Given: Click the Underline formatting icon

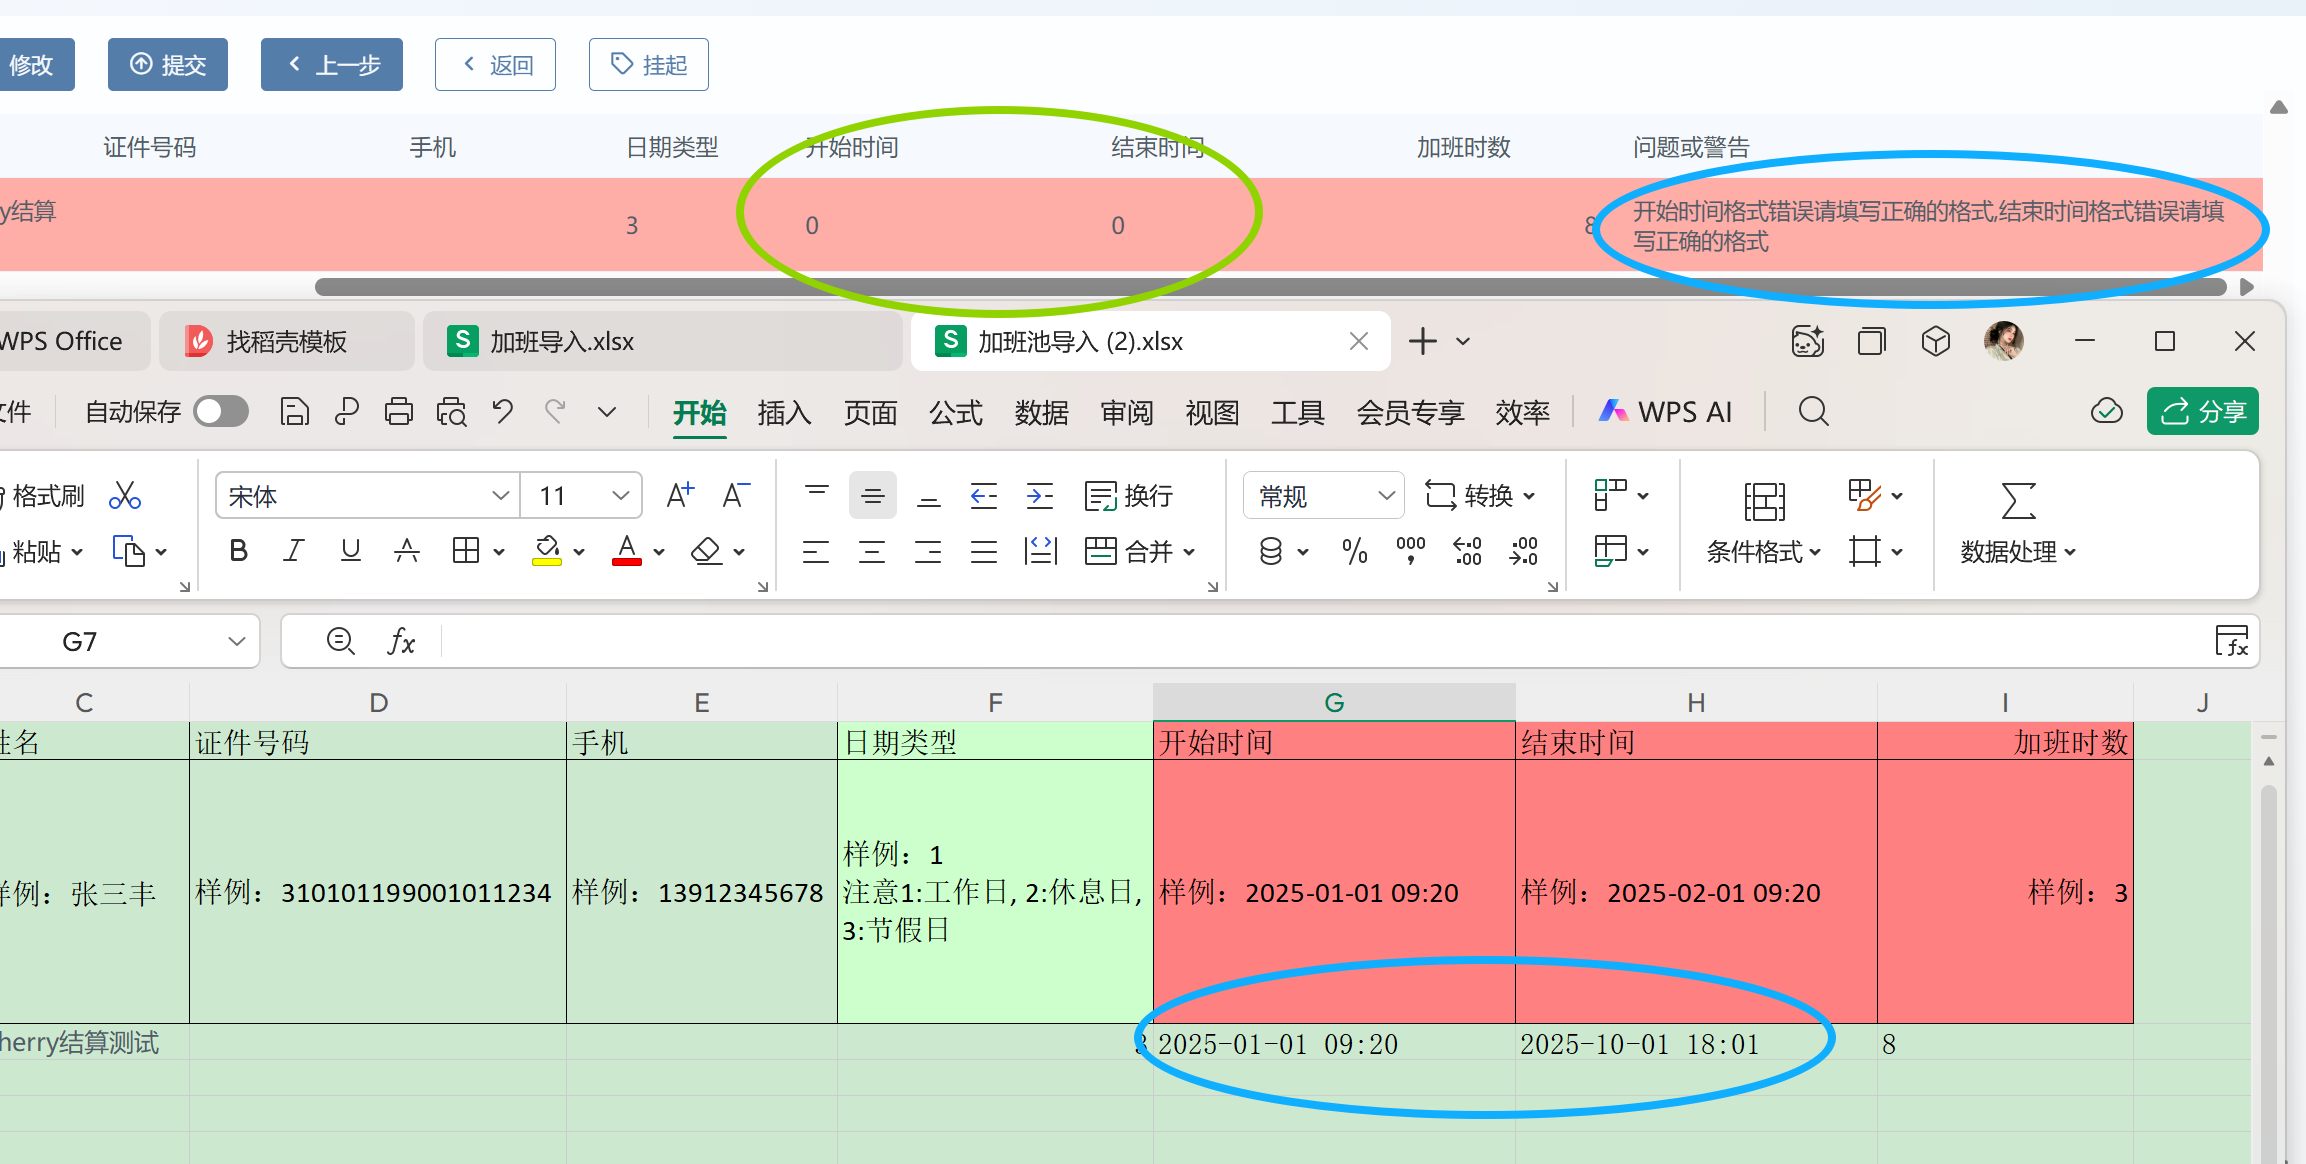Looking at the screenshot, I should (350, 551).
